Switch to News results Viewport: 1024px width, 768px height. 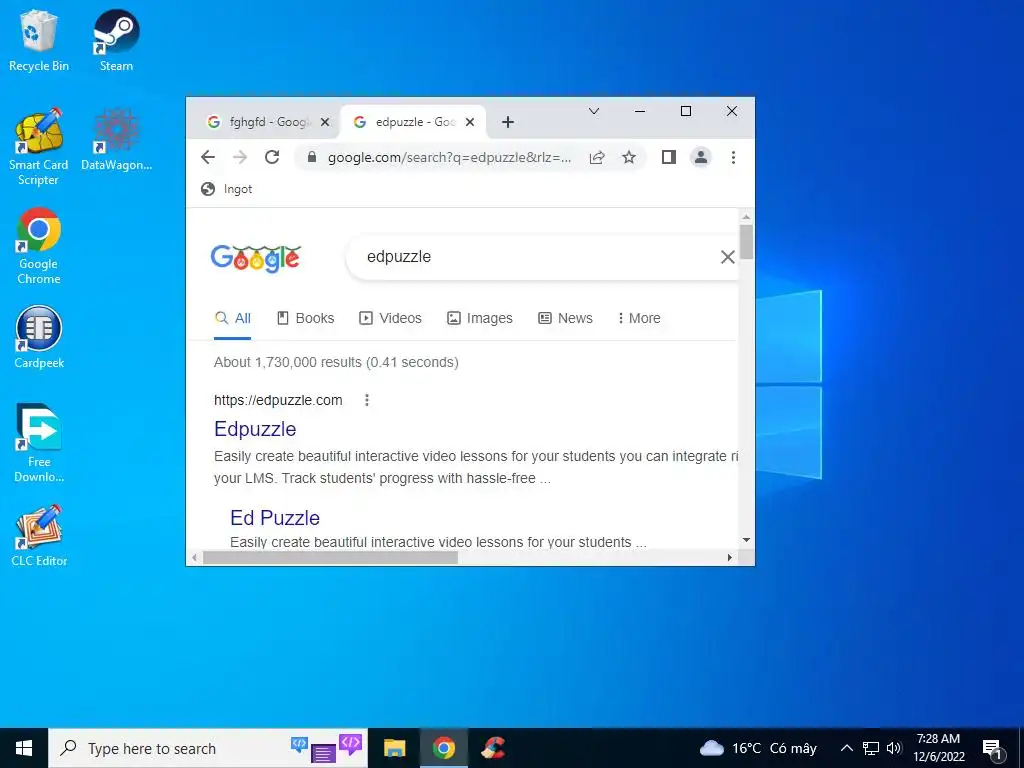[565, 318]
